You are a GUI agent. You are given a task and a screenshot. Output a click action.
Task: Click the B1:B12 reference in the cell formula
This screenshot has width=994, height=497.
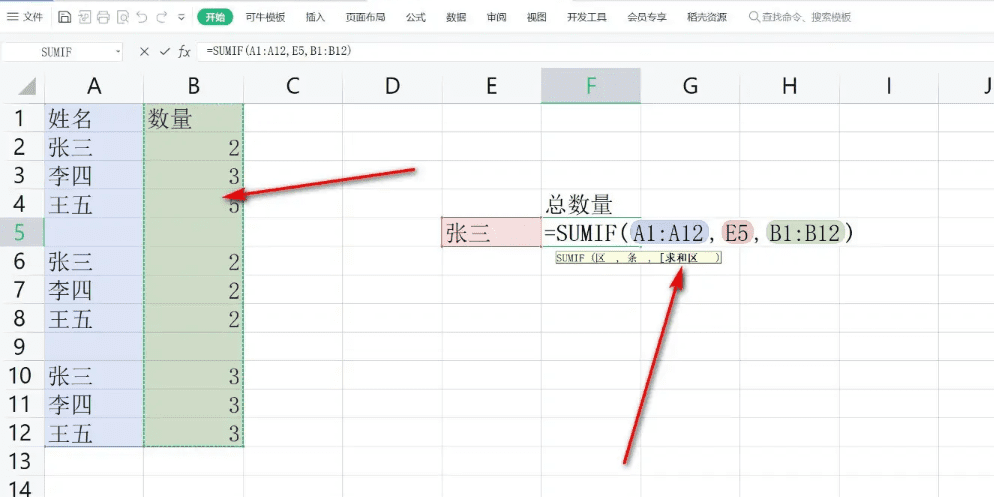[806, 233]
